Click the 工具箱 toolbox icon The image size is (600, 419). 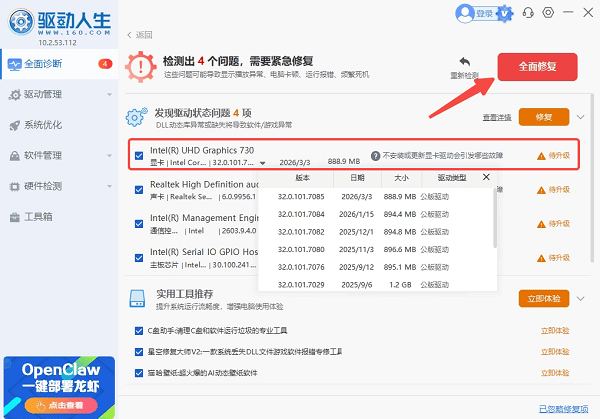[15, 217]
